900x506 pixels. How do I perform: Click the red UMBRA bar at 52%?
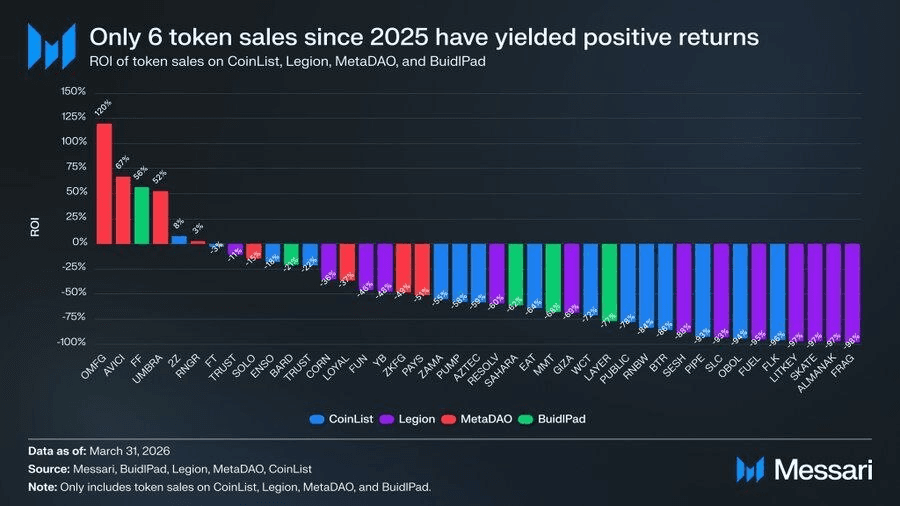click(x=160, y=217)
